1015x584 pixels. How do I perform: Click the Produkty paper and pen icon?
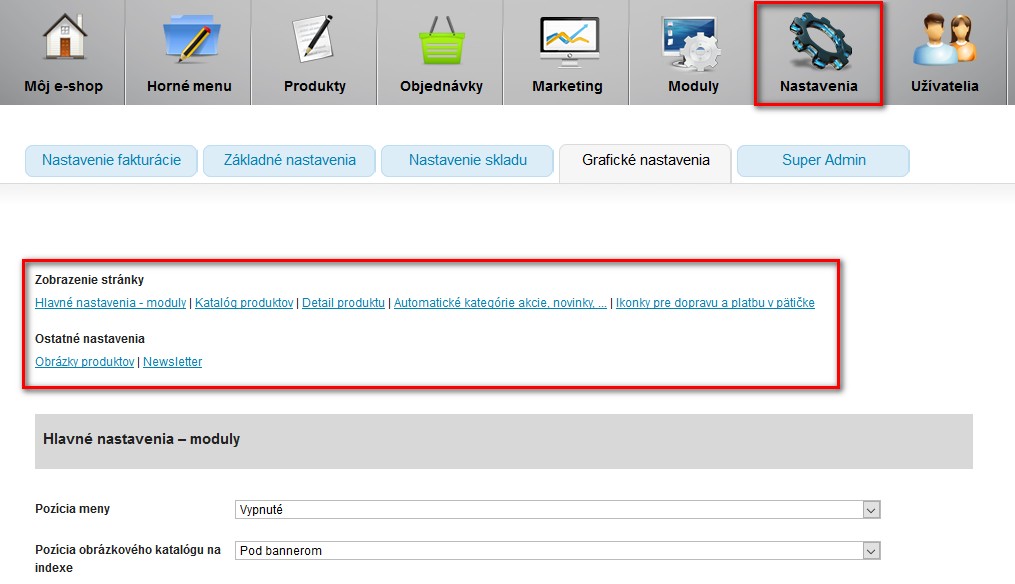315,38
